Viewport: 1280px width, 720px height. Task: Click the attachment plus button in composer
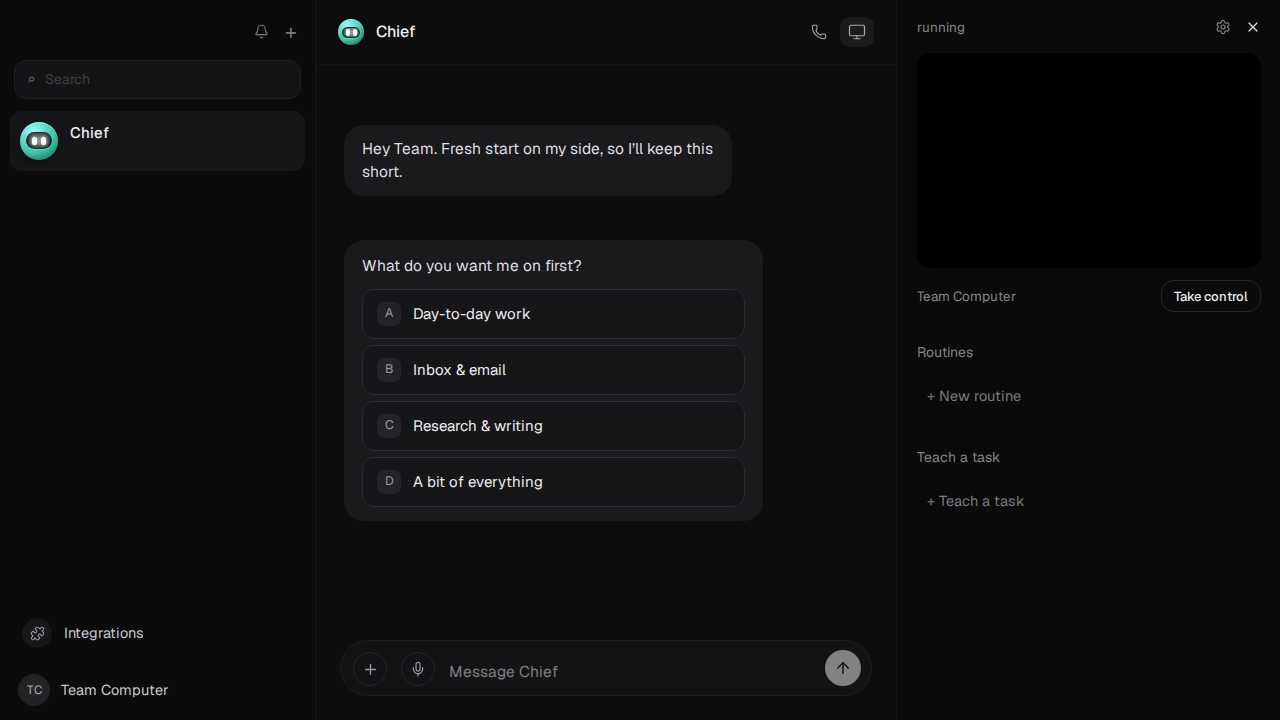(x=370, y=669)
